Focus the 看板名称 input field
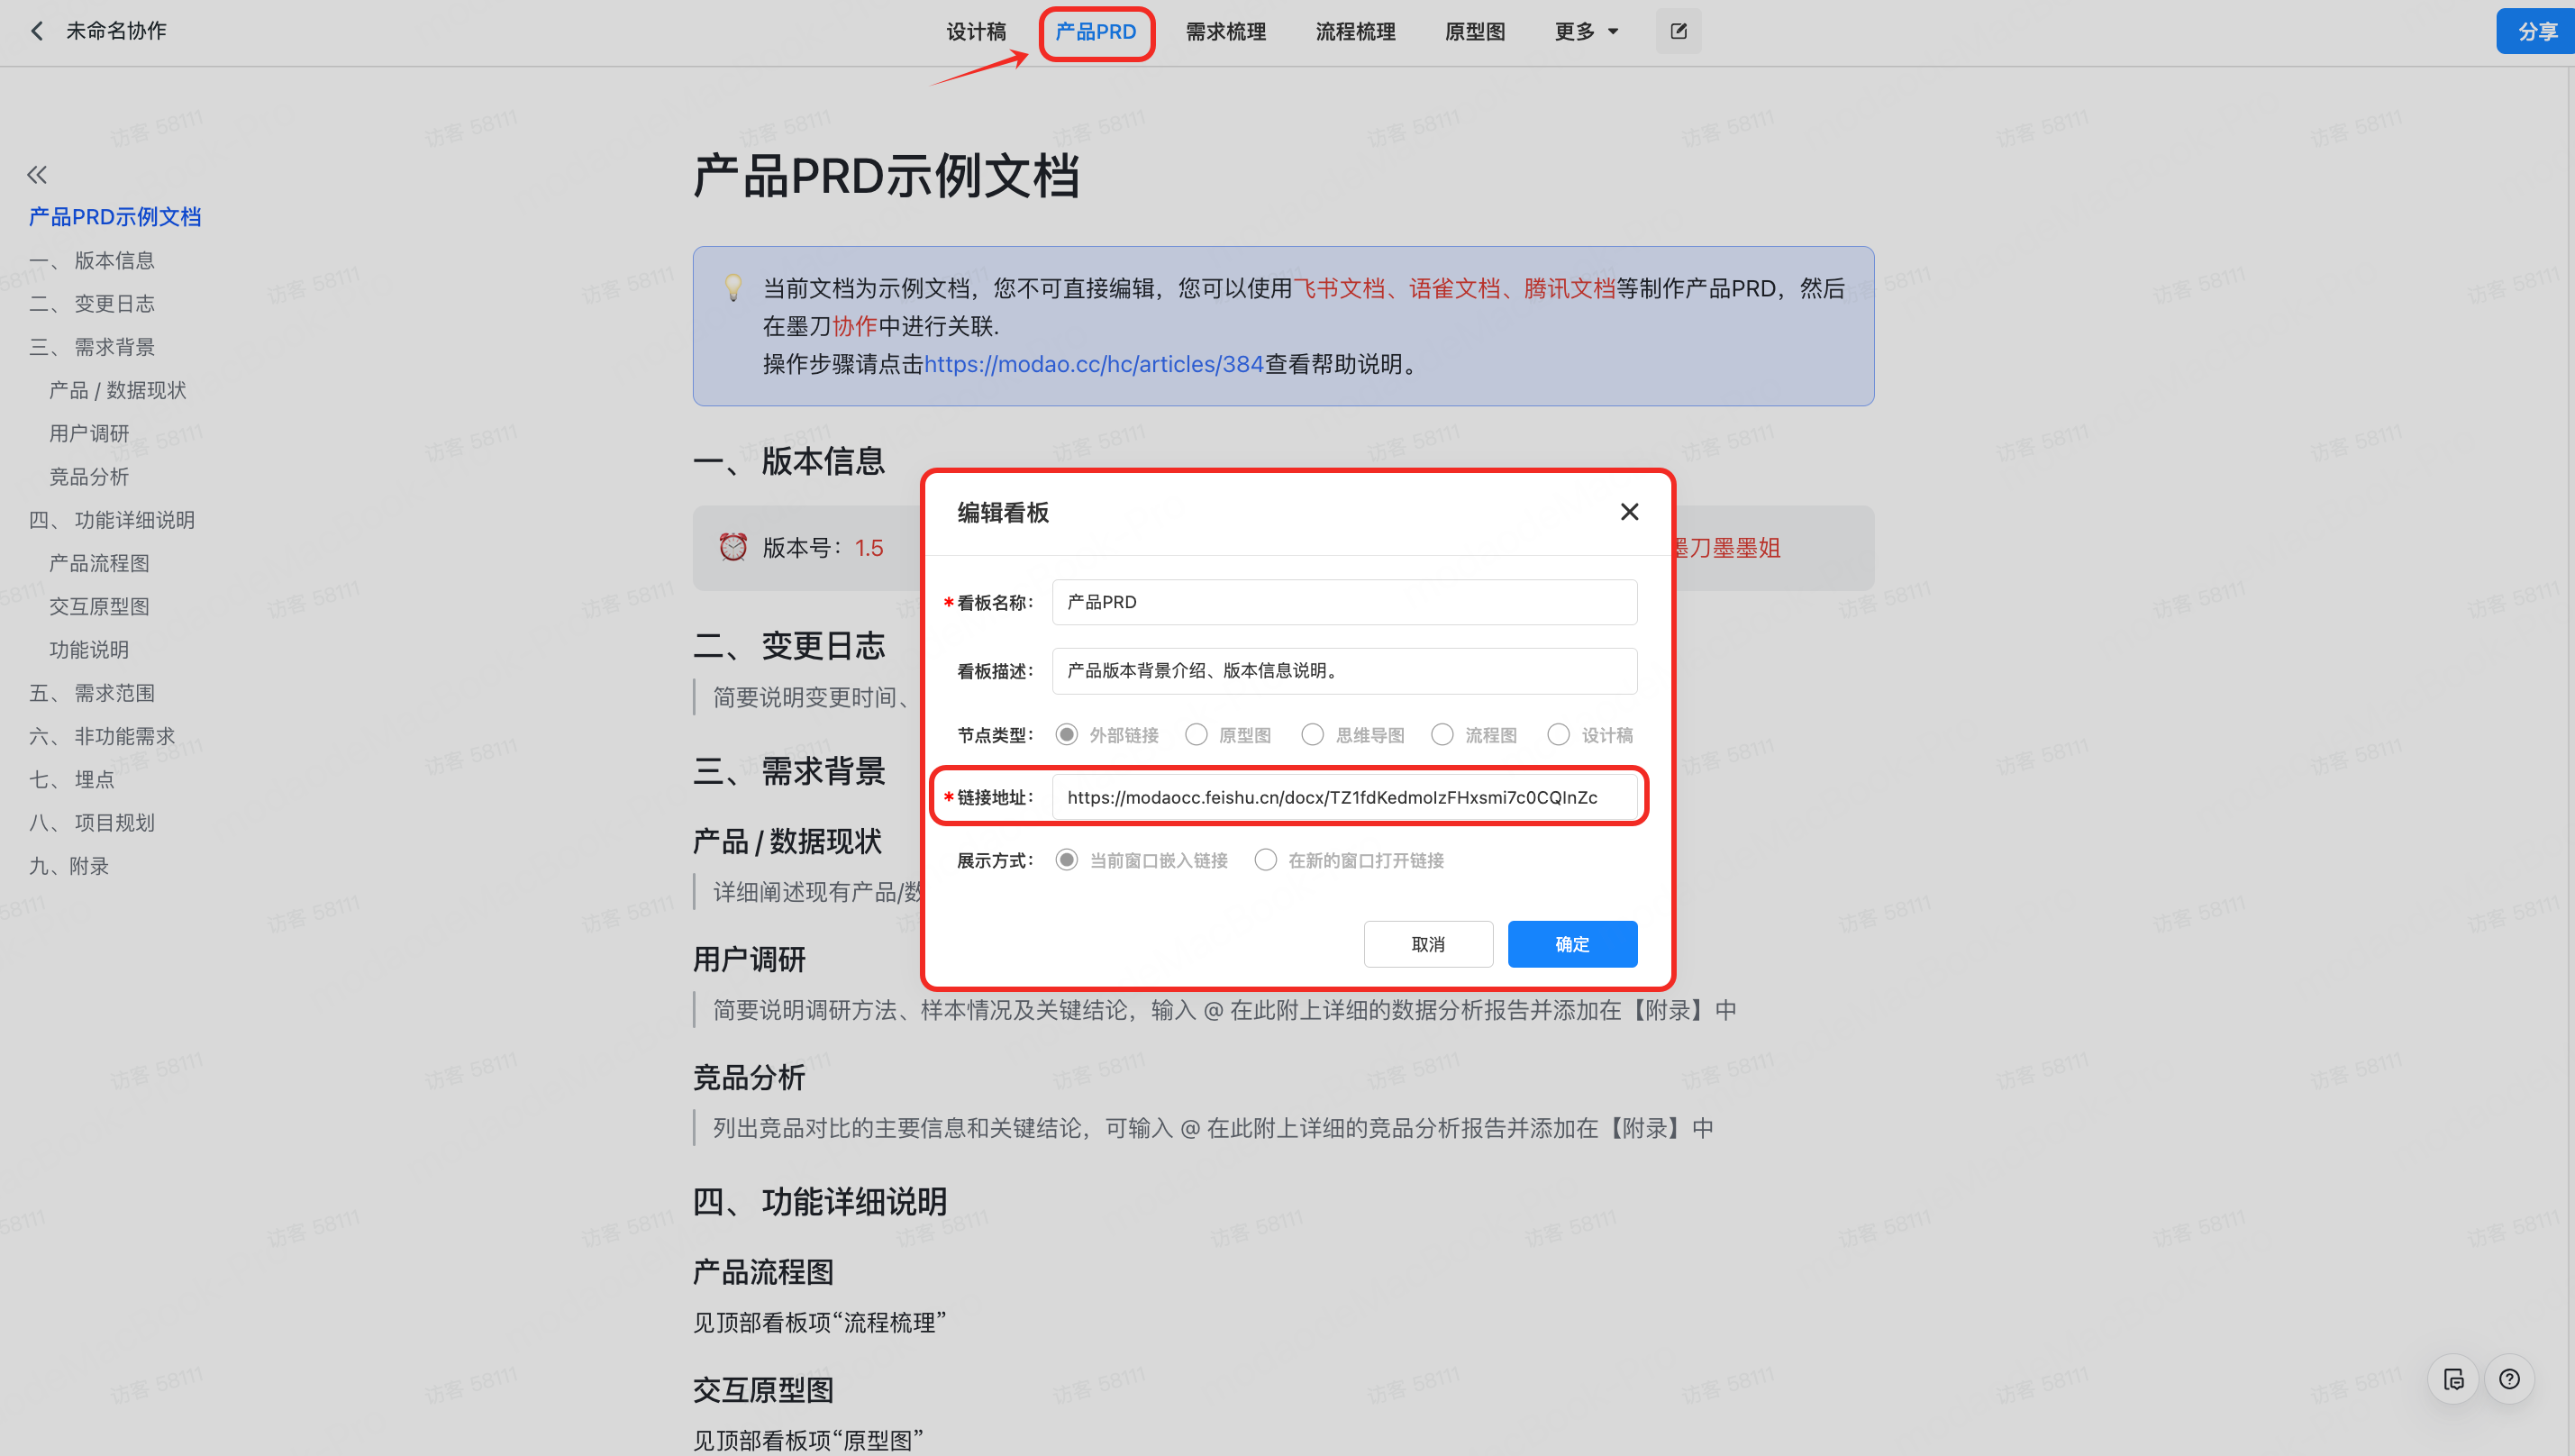Screen dimensions: 2575x1456 [1344, 602]
